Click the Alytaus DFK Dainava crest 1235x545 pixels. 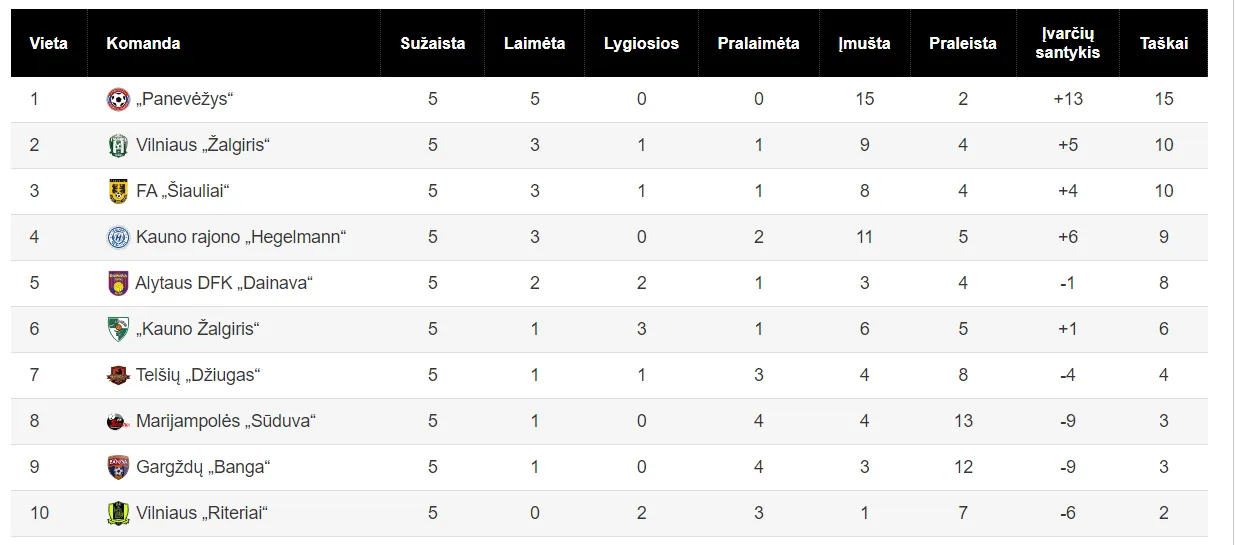(118, 283)
